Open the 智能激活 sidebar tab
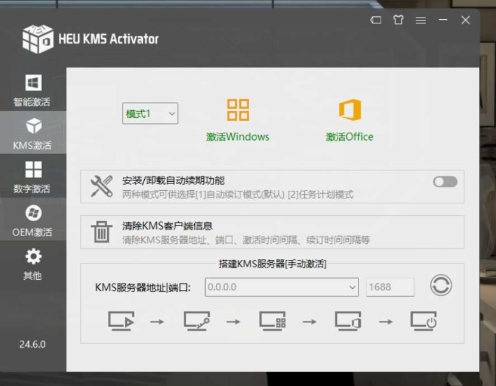 (33, 90)
